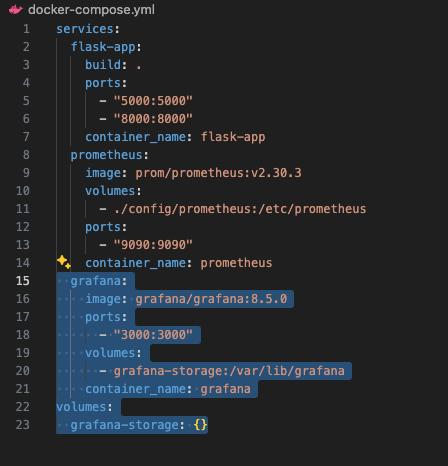Open the docker-compose.yml tab
The height and width of the screenshot is (466, 448).
click(91, 10)
